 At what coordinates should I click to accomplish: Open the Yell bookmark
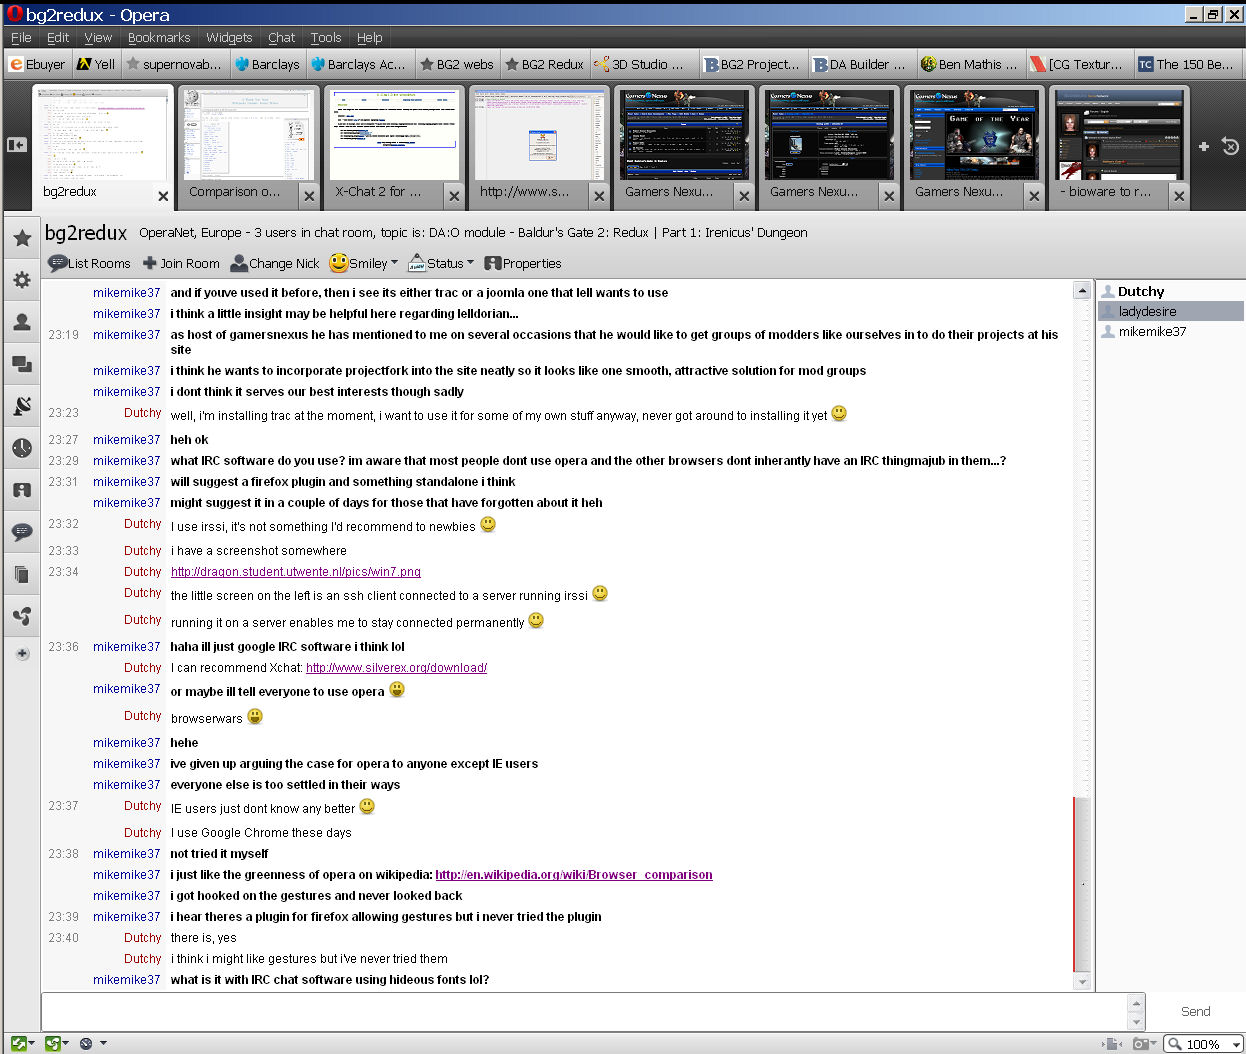click(x=96, y=64)
